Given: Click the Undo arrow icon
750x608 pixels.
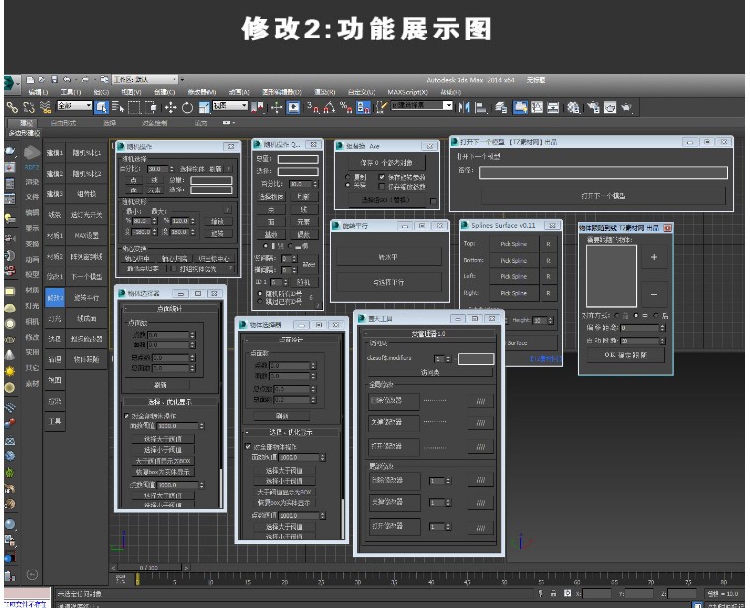Looking at the screenshot, I should [x=67, y=80].
